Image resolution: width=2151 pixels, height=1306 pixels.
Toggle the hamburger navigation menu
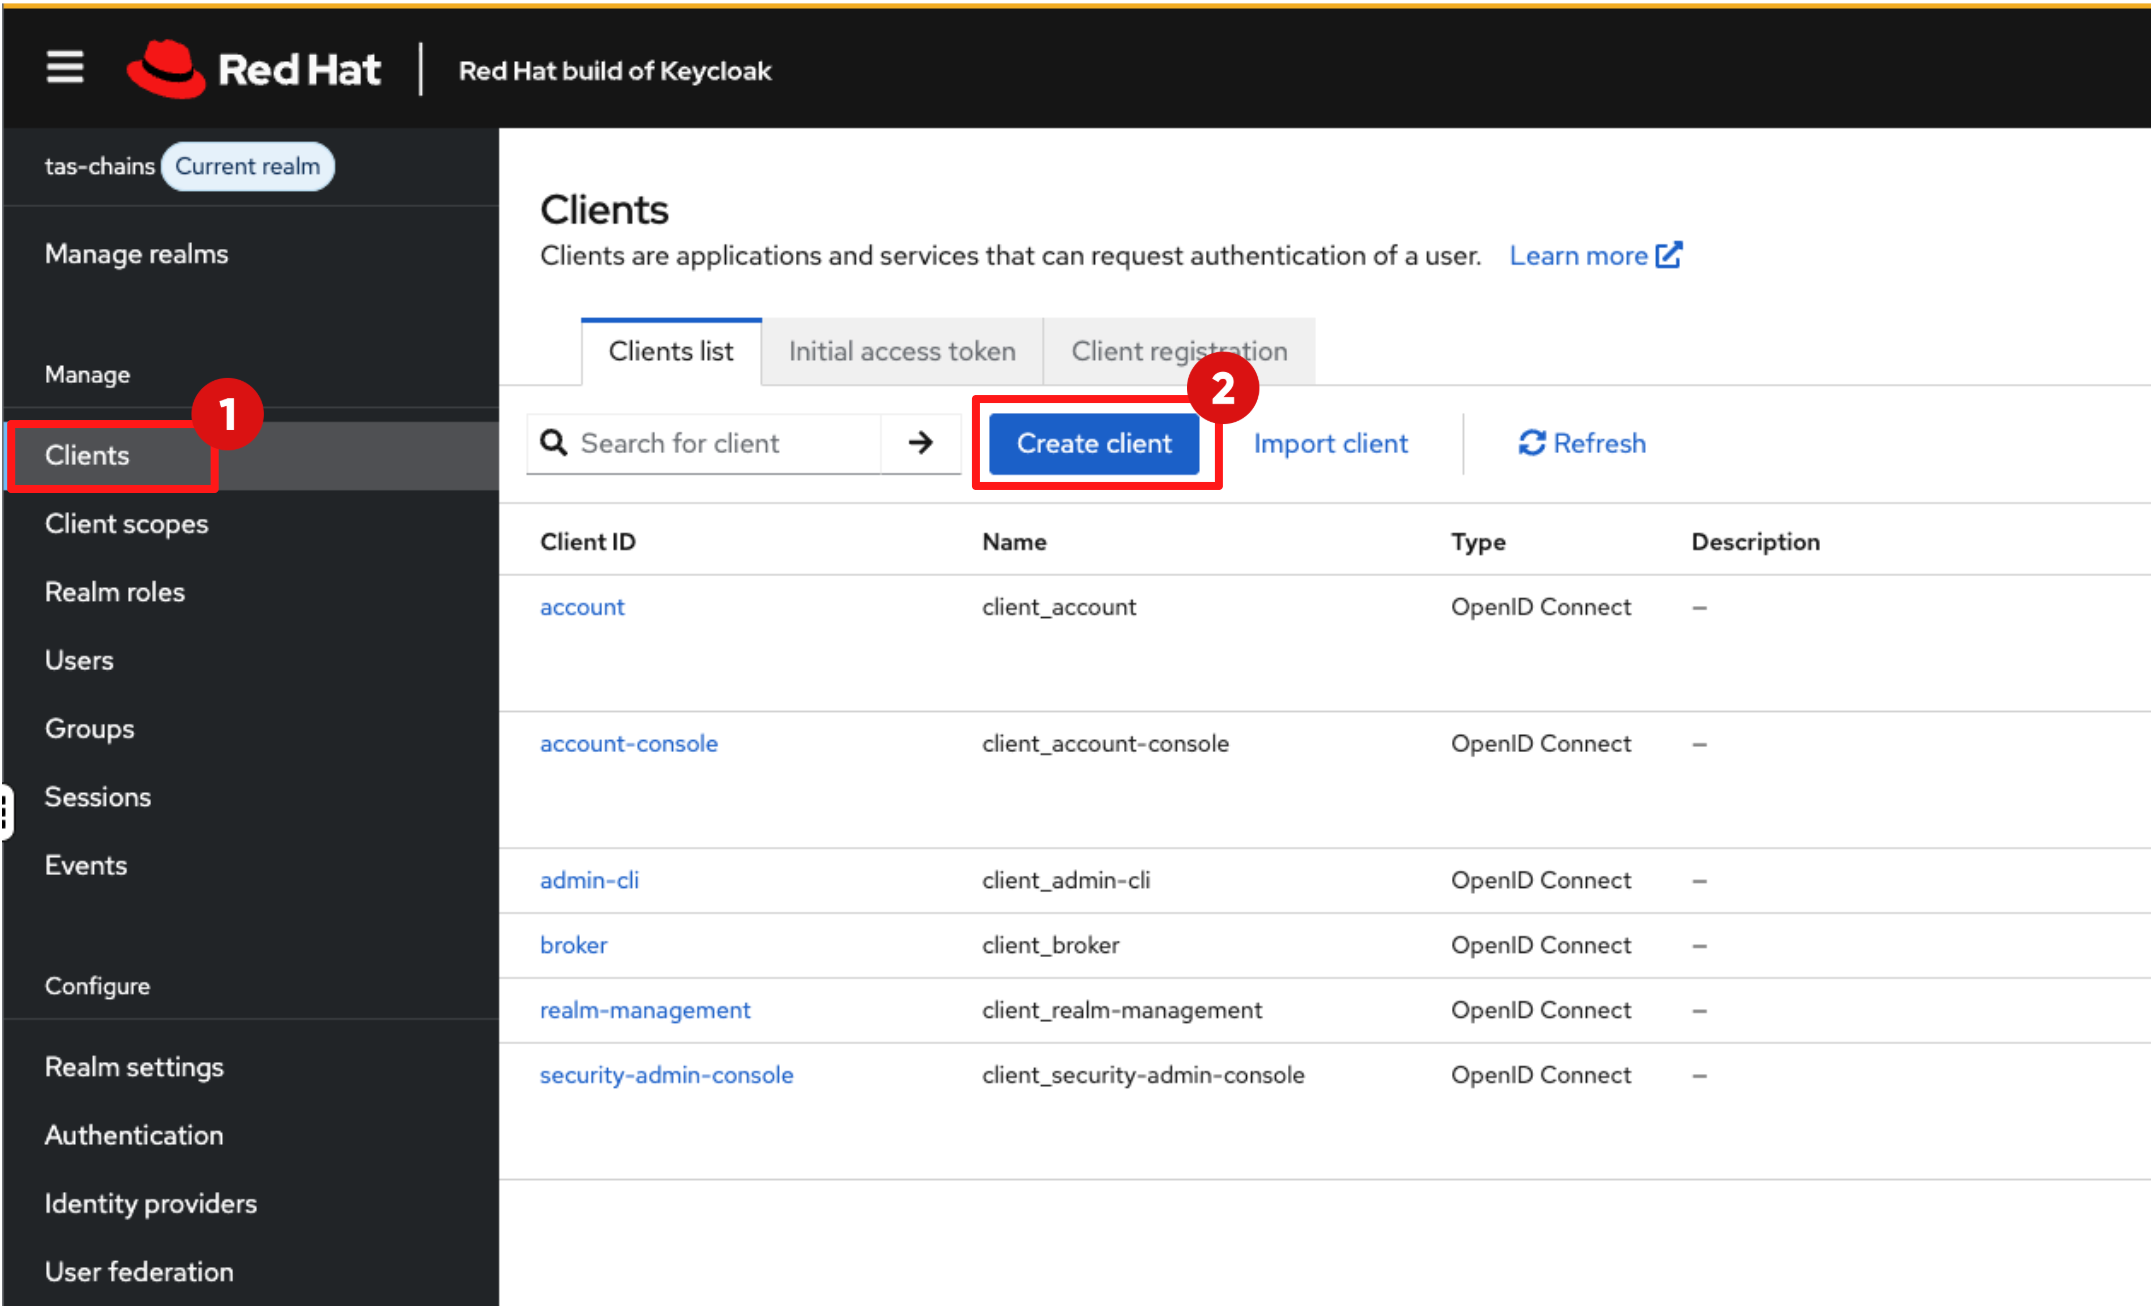coord(65,68)
